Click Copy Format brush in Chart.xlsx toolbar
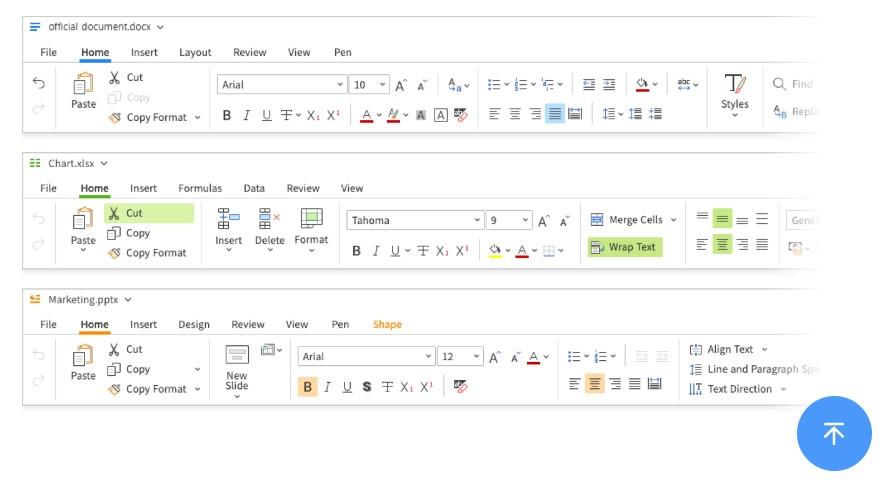Viewport: 887px width, 482px height. pyautogui.click(x=114, y=253)
